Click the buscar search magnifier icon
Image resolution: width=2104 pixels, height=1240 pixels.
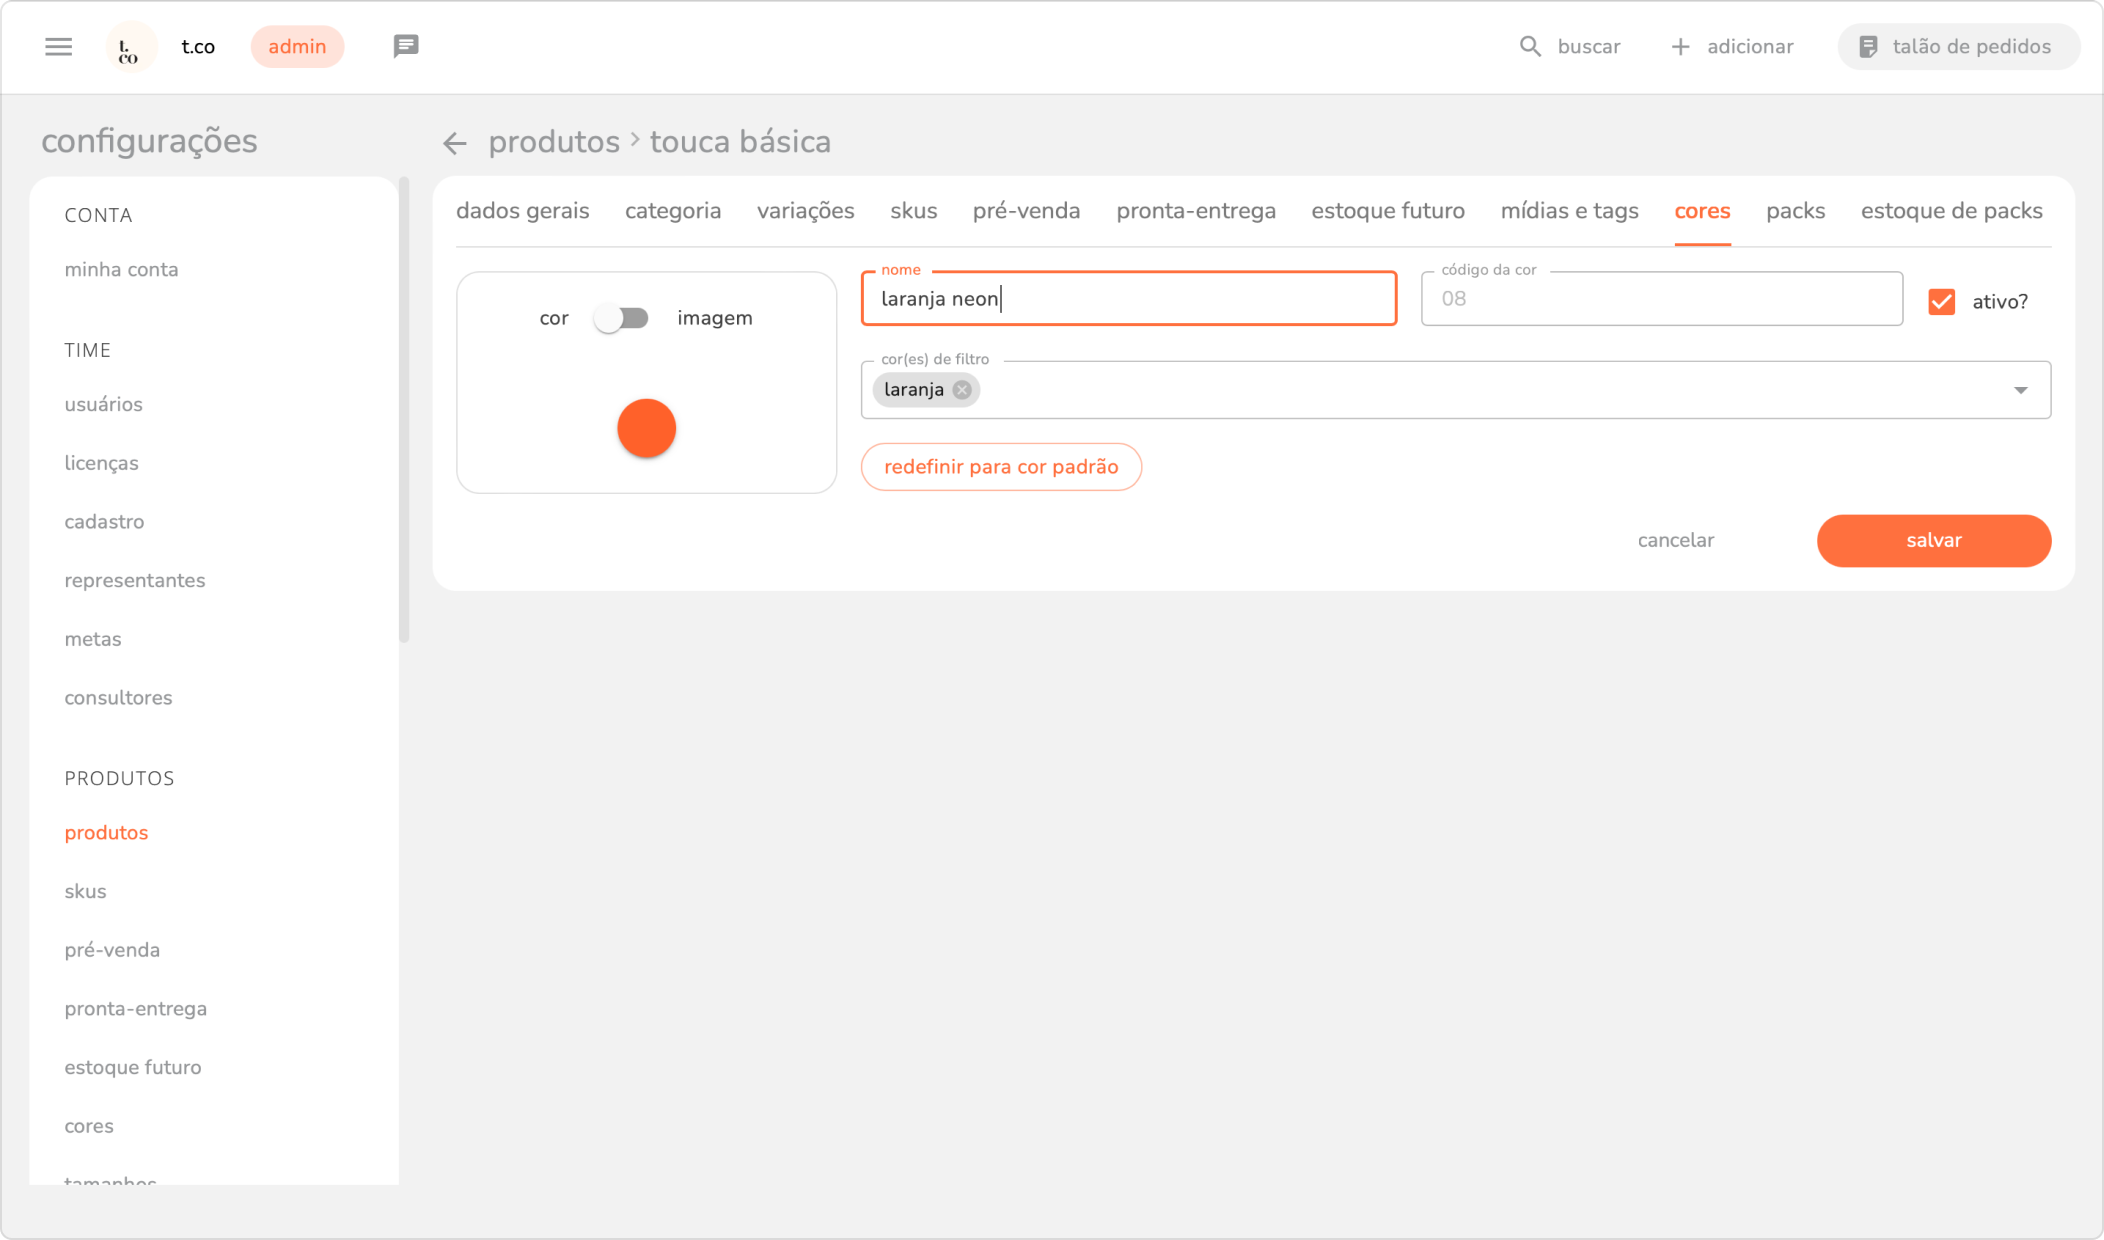click(1530, 47)
